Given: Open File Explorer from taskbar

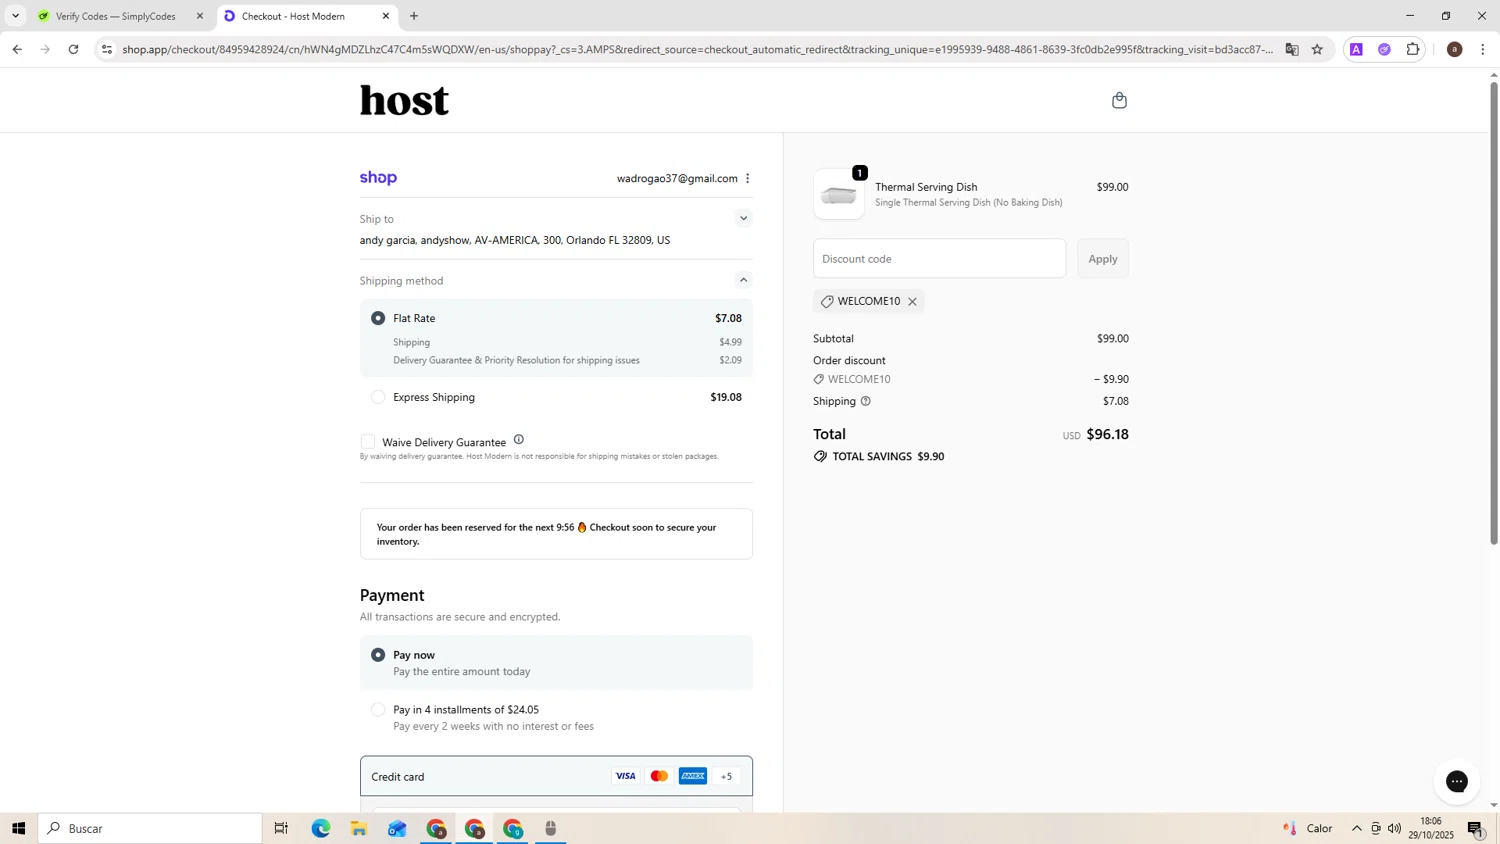Looking at the screenshot, I should tap(359, 828).
